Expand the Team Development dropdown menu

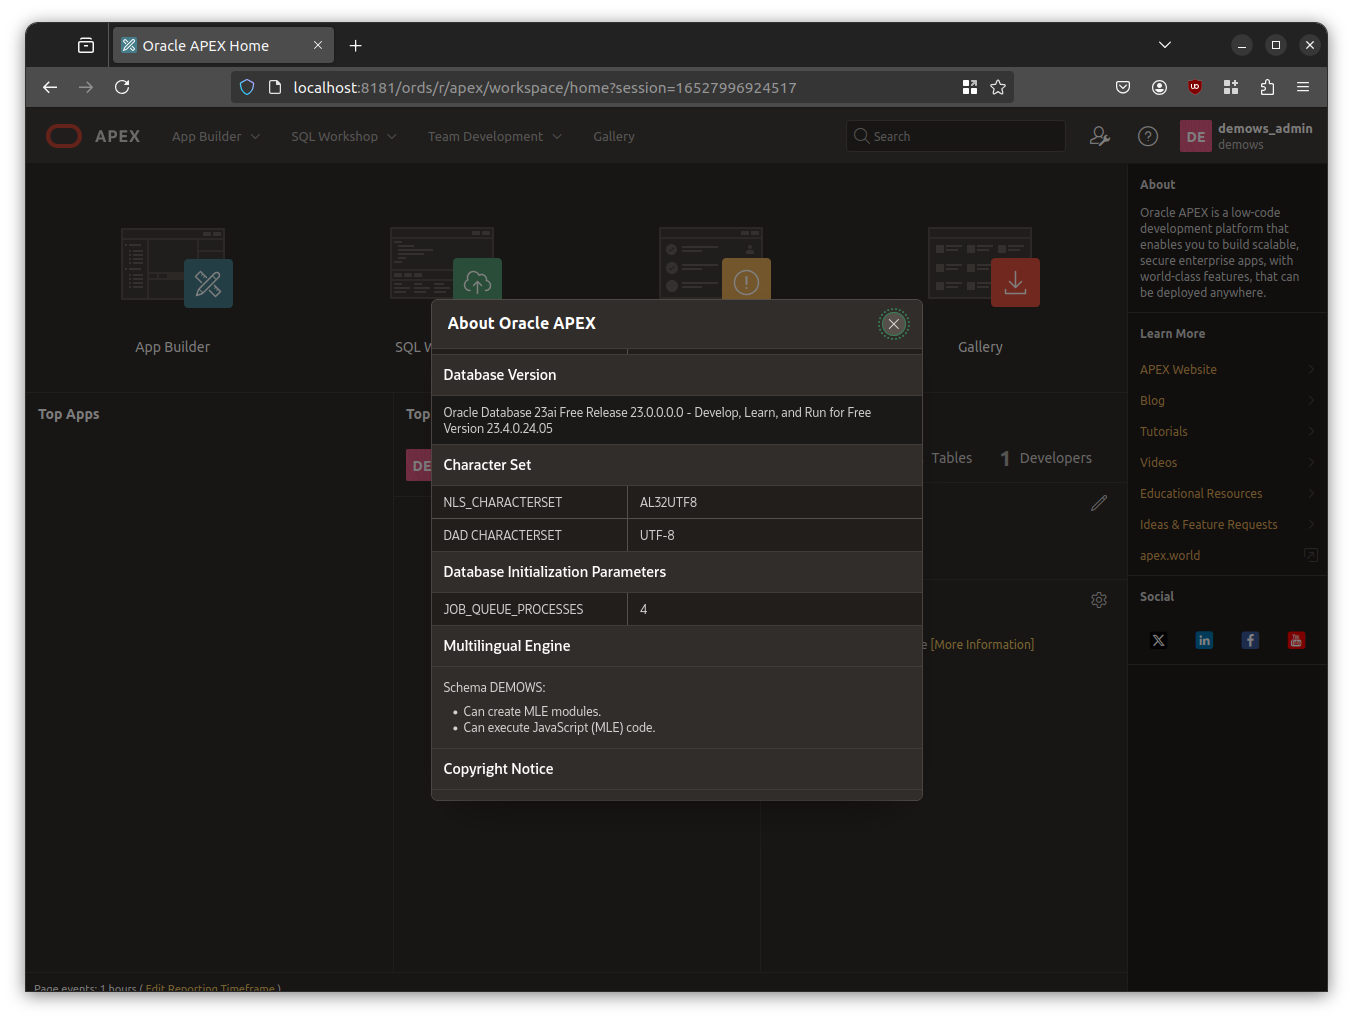tap(494, 137)
